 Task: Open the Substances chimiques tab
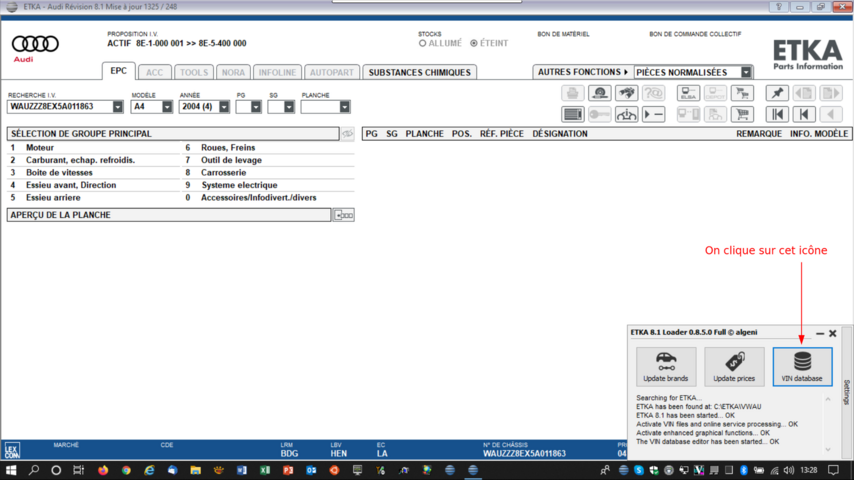tap(419, 72)
